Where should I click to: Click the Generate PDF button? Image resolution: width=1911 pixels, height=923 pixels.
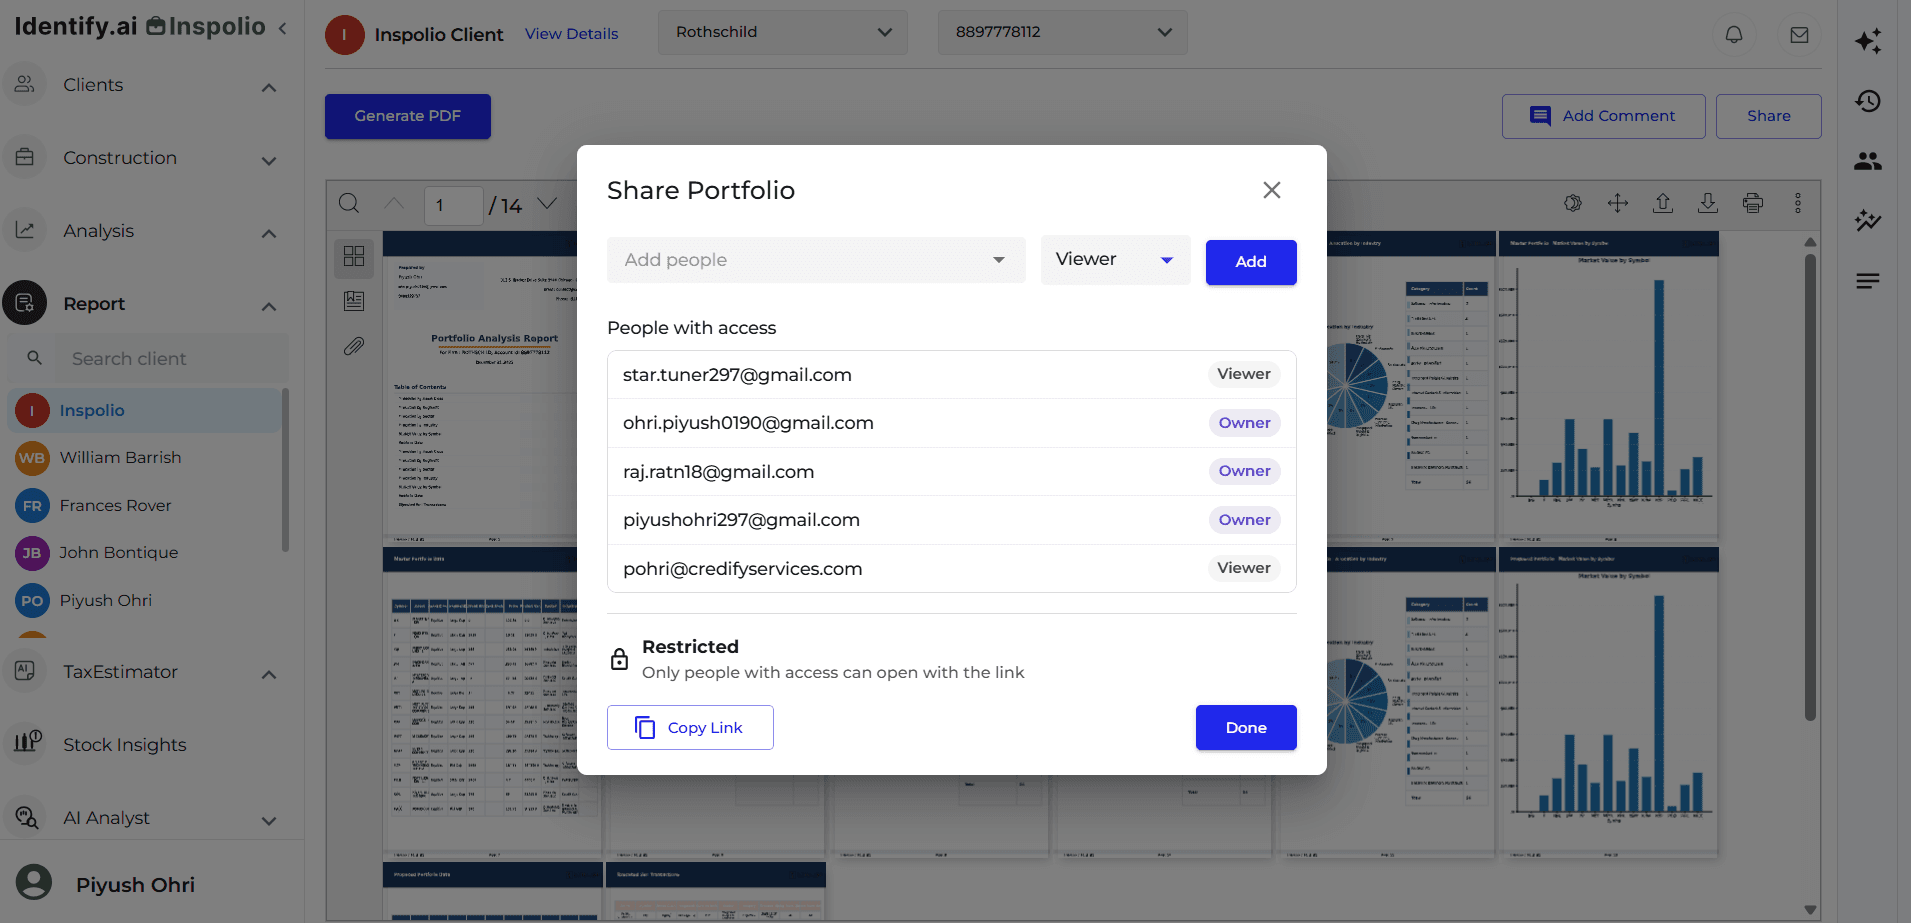click(x=407, y=116)
